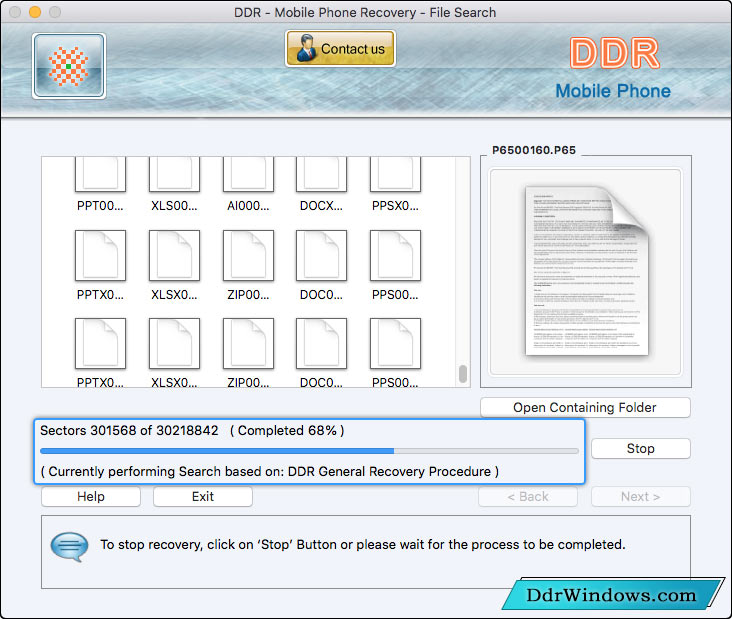Image resolution: width=732 pixels, height=619 pixels.
Task: Click the orange dotted DDR logo icon
Action: coord(69,66)
